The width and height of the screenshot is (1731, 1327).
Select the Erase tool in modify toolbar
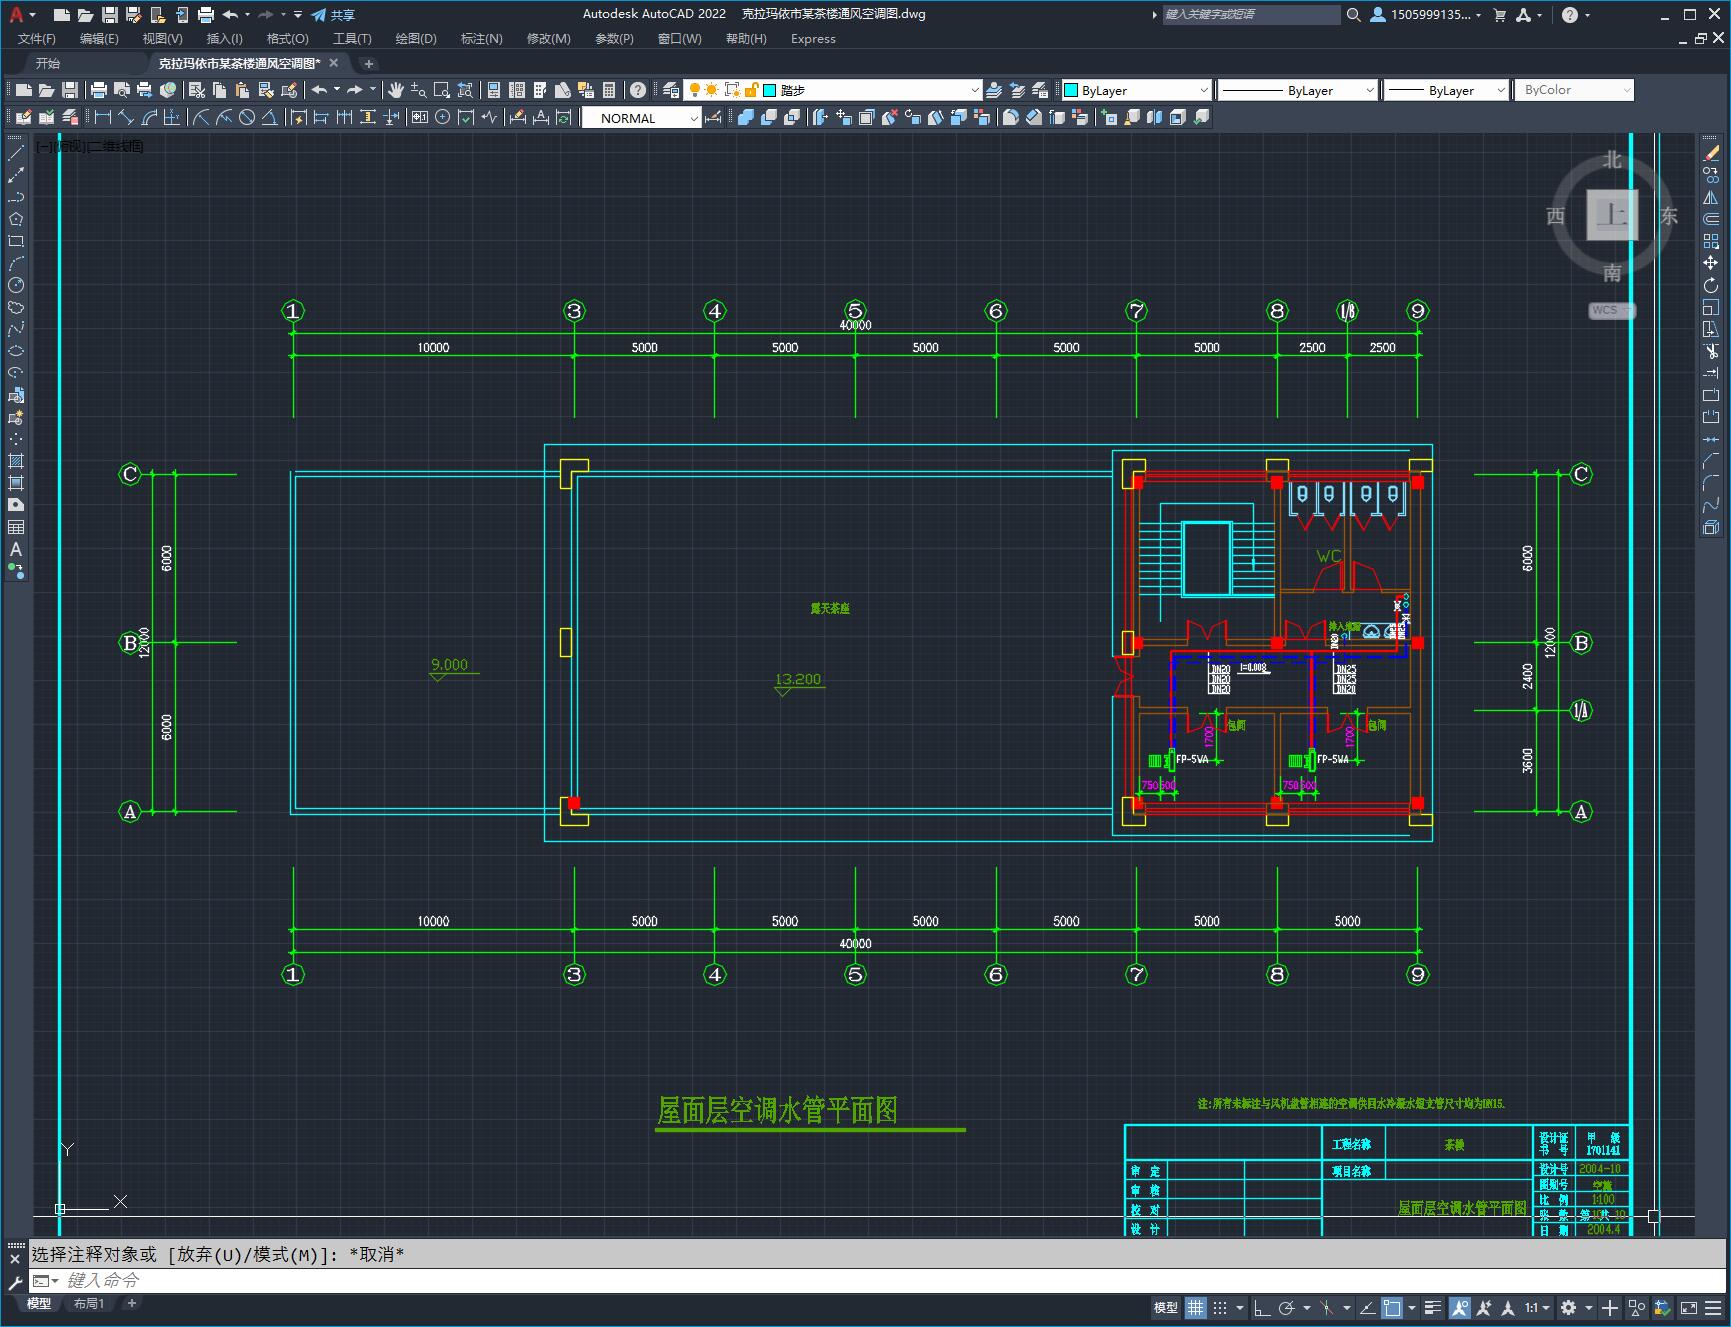1711,153
